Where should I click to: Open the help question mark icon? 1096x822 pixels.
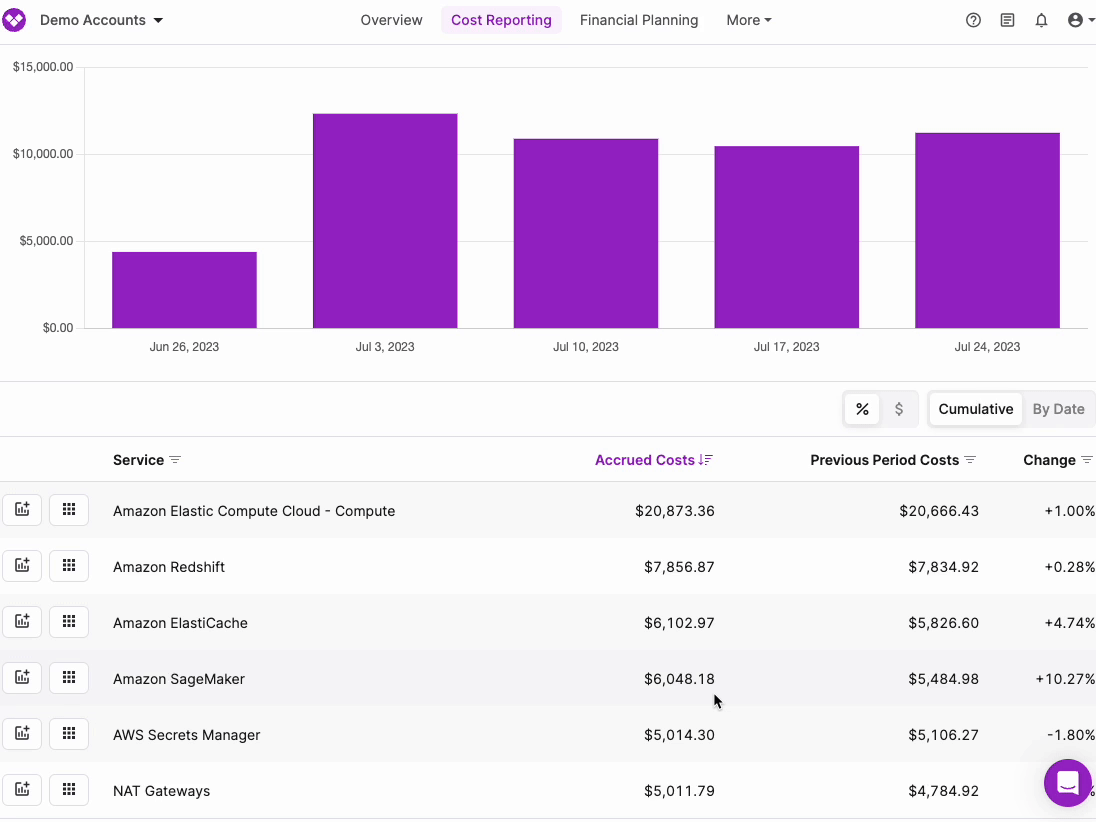pyautogui.click(x=973, y=20)
